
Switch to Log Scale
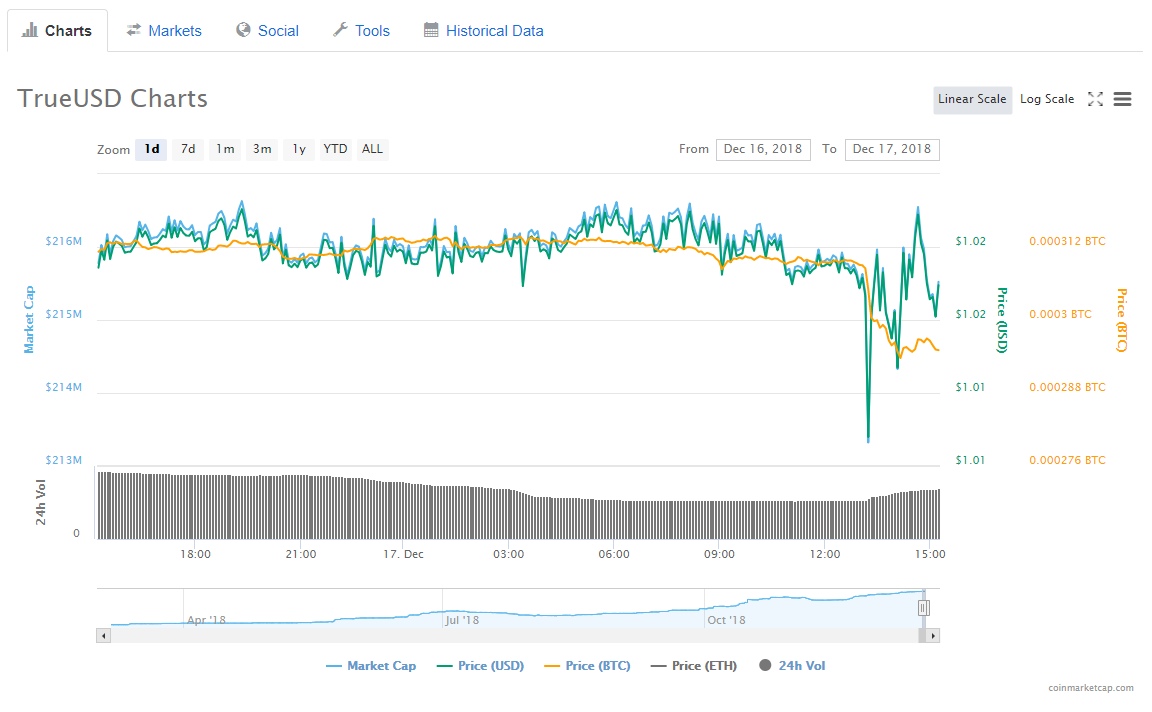[1047, 99]
